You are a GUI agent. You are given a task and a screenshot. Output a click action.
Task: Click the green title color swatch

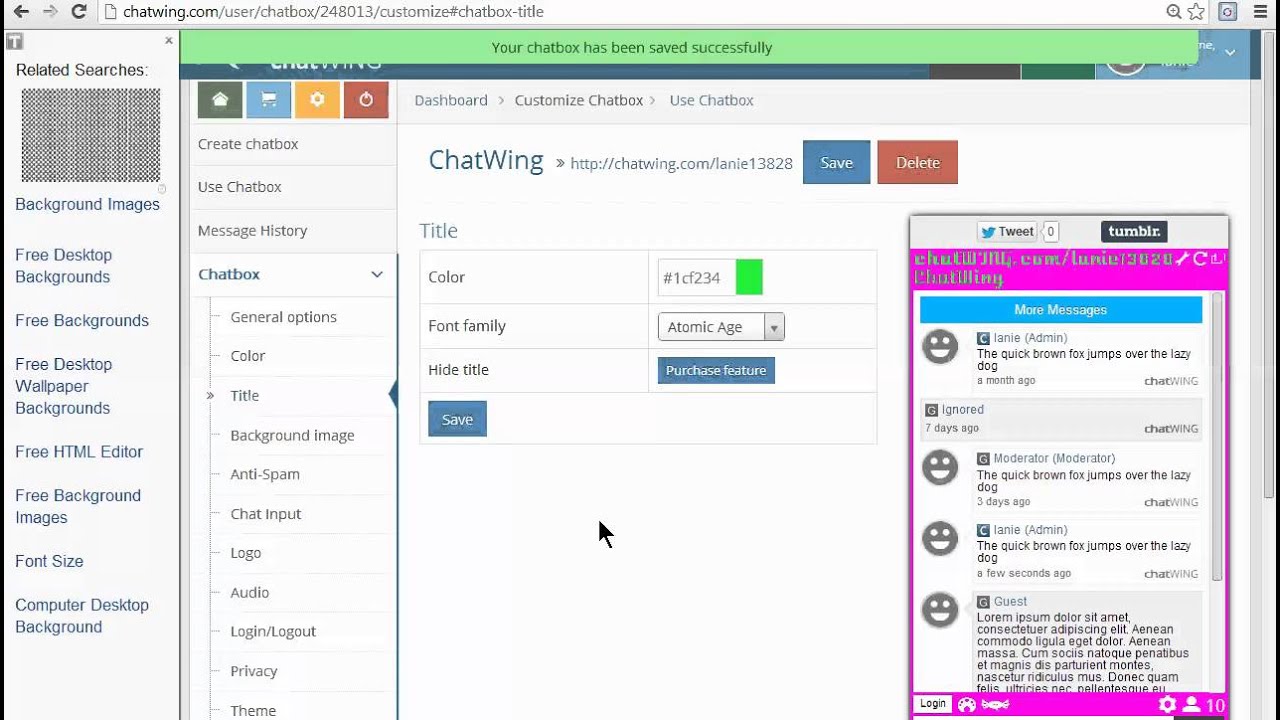click(749, 277)
